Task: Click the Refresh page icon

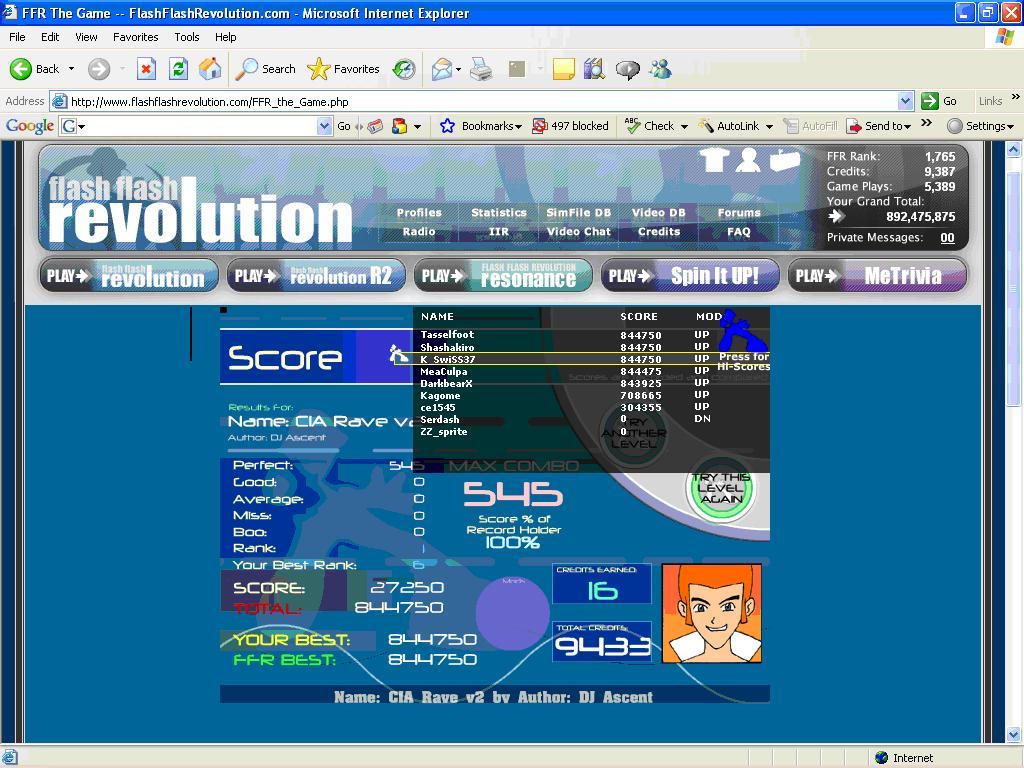Action: click(x=178, y=69)
